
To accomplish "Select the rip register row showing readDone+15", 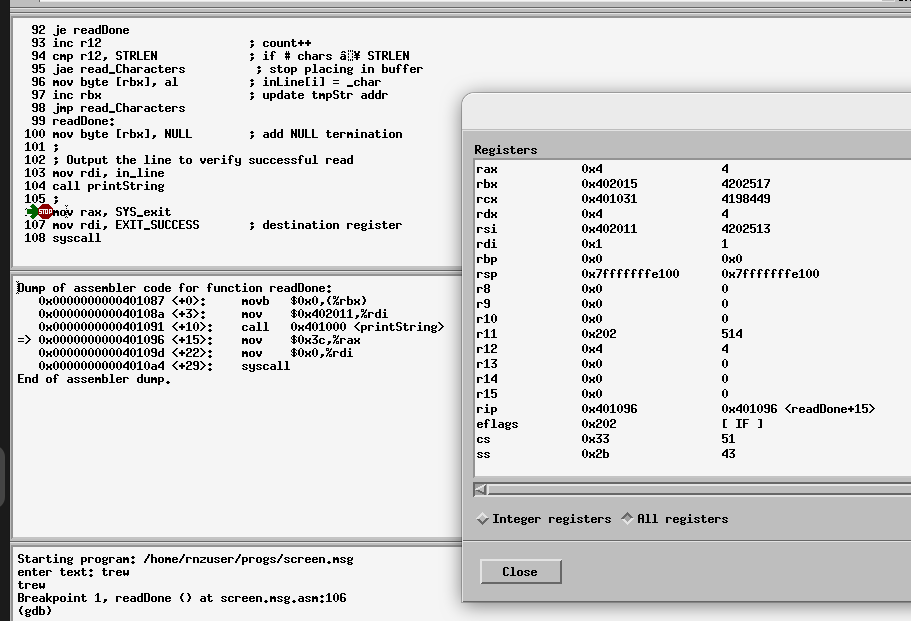I will pyautogui.click(x=693, y=410).
